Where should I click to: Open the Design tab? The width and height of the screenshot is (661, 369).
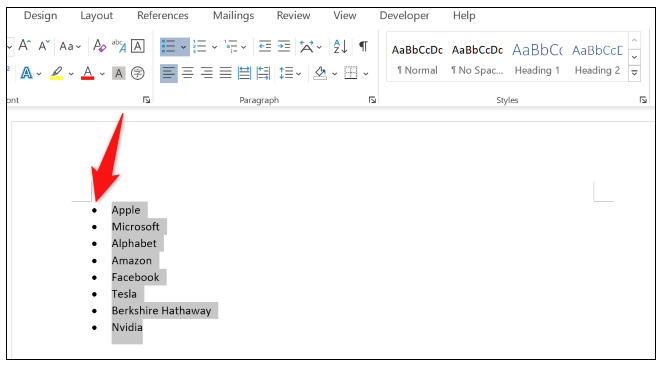coord(40,16)
